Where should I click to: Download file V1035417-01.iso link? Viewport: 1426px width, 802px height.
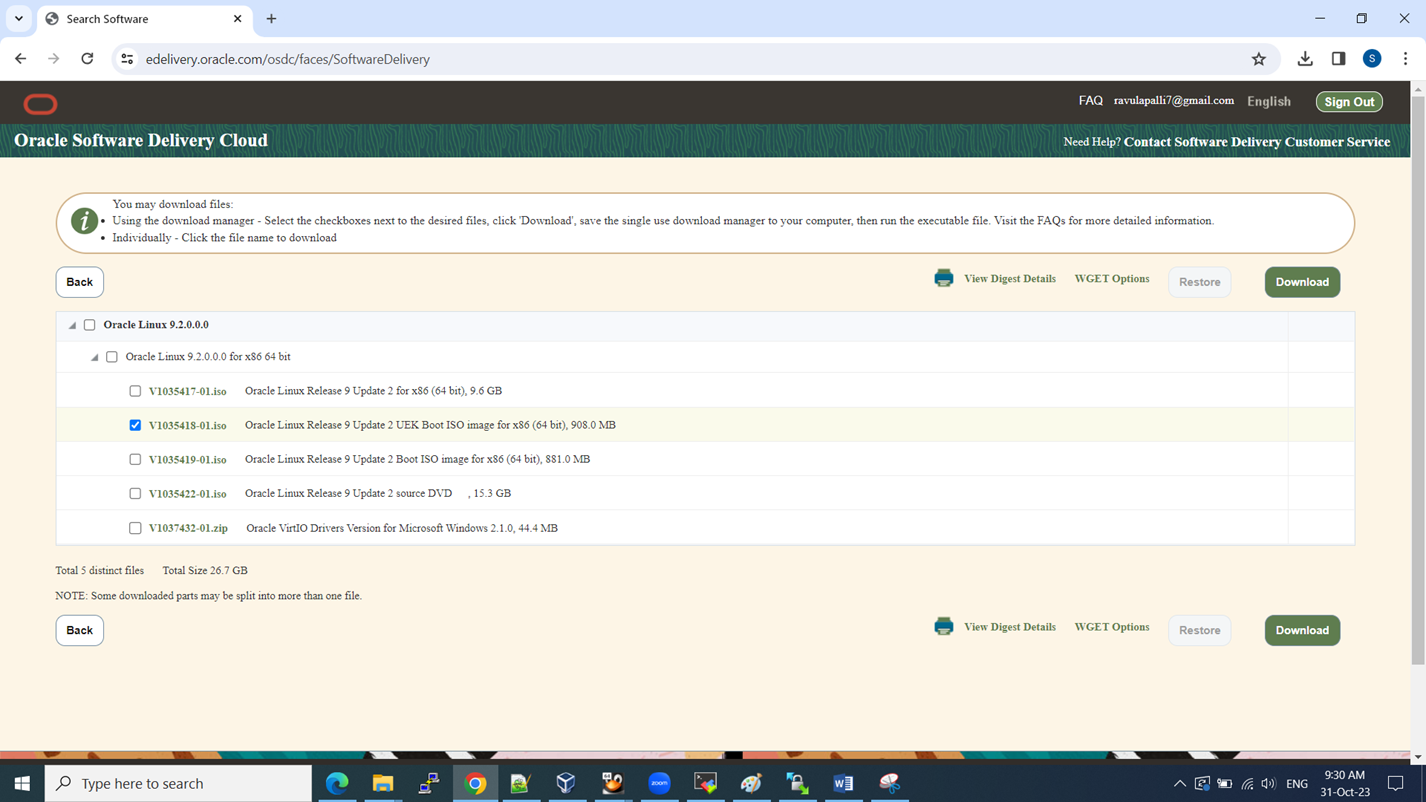[x=188, y=391]
